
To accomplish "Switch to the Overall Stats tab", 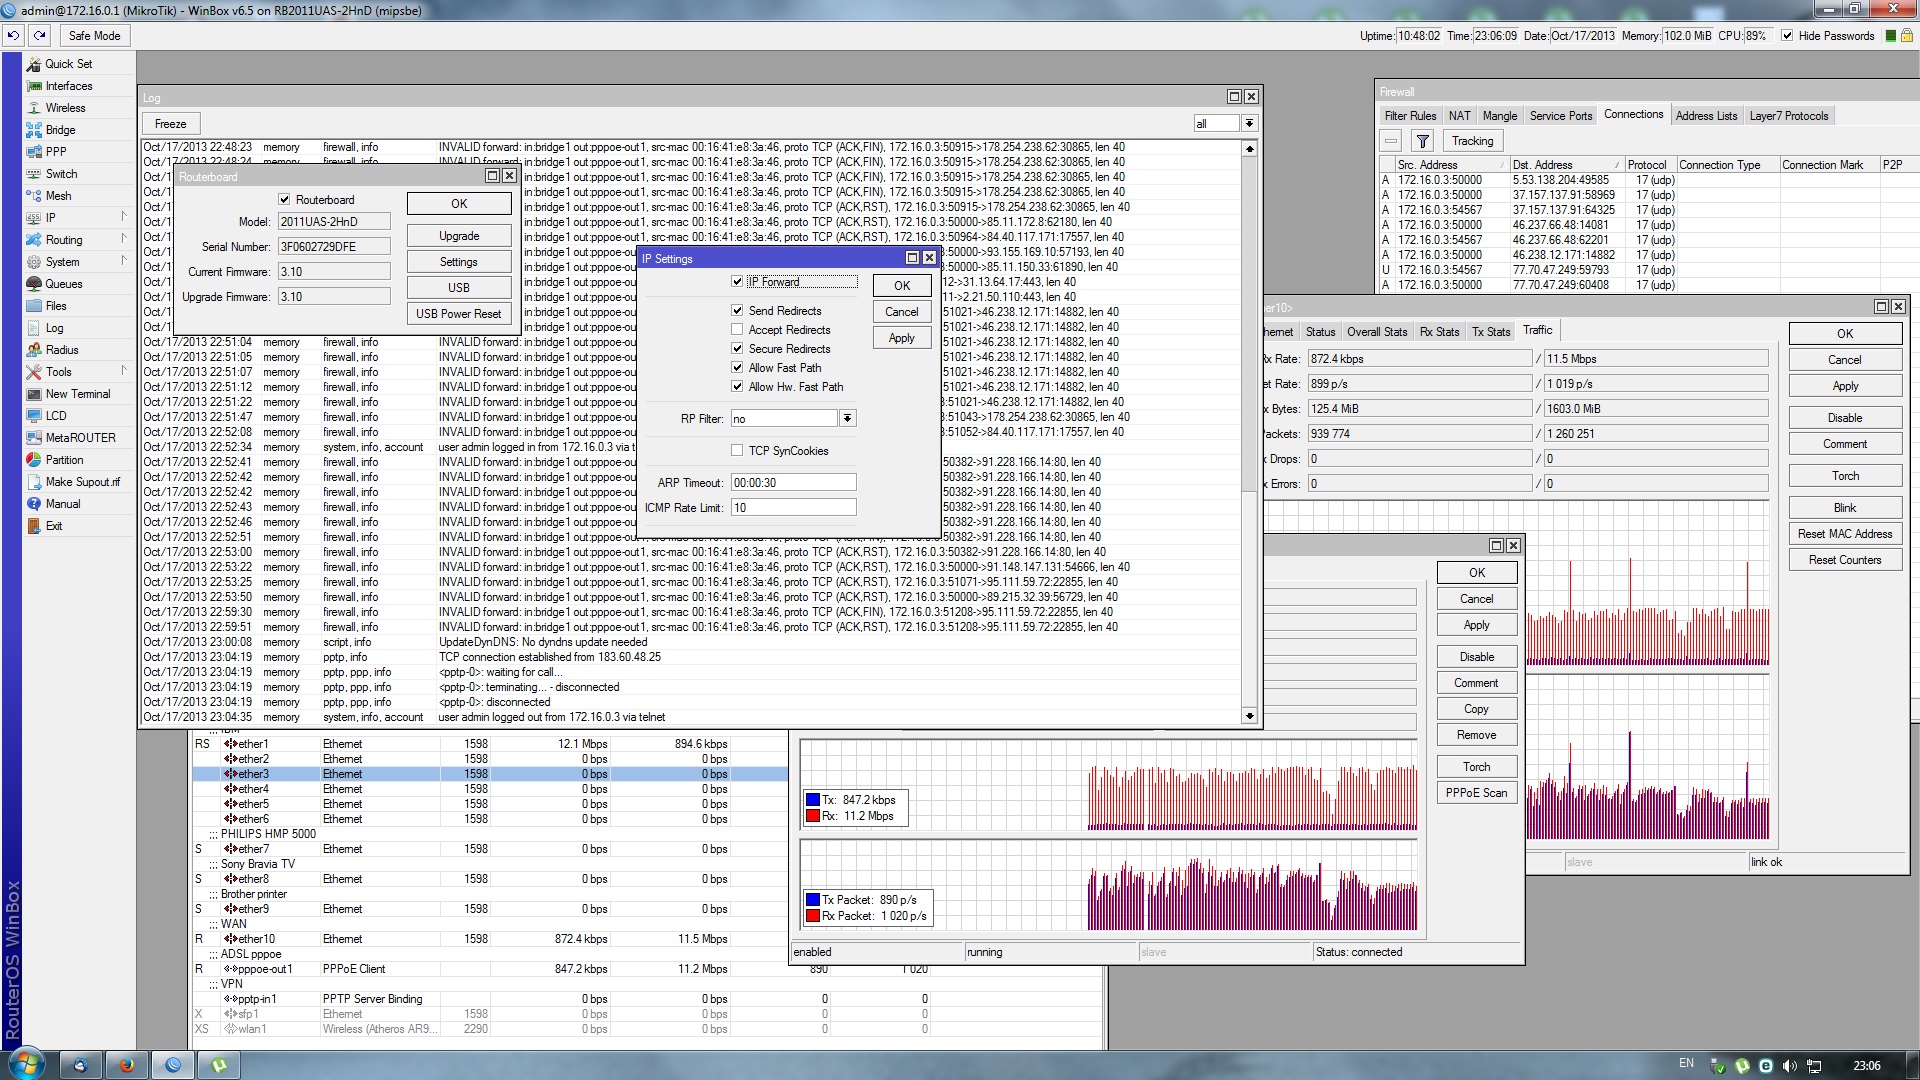I will 1376,332.
